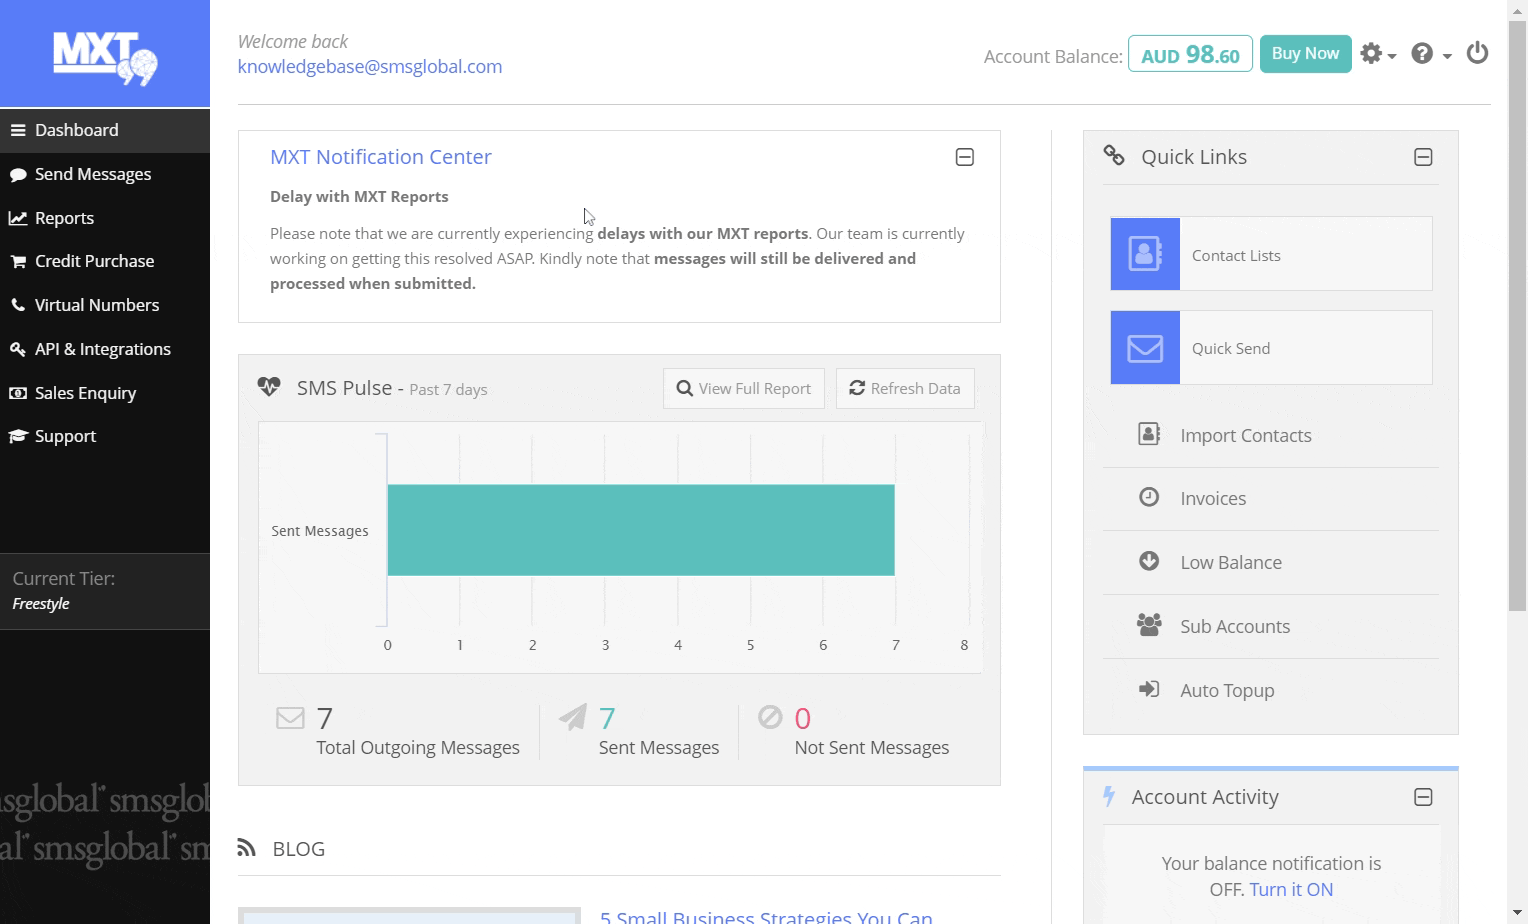Open Send Messages in the sidebar
This screenshot has height=924, width=1528.
pyautogui.click(x=93, y=174)
